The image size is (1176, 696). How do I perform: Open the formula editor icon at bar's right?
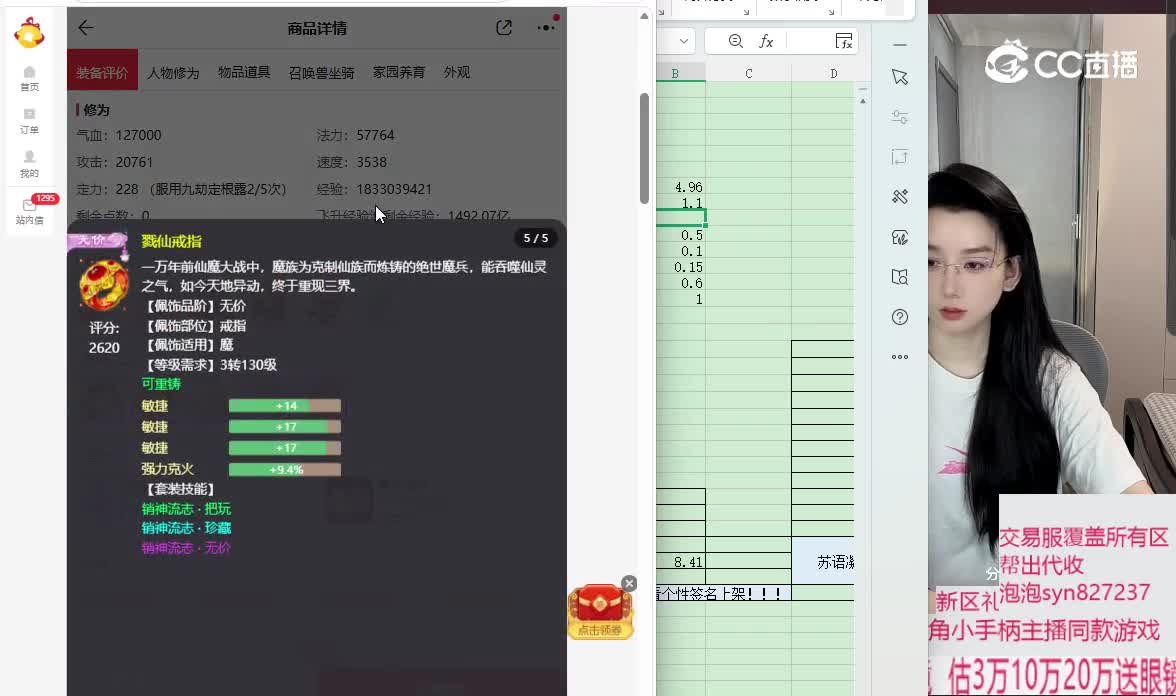click(x=844, y=41)
